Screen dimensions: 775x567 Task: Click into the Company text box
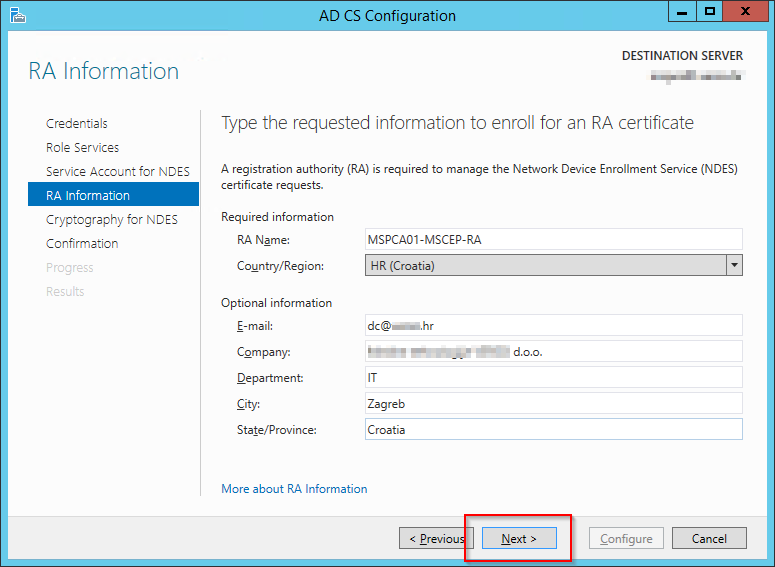pyautogui.click(x=554, y=351)
